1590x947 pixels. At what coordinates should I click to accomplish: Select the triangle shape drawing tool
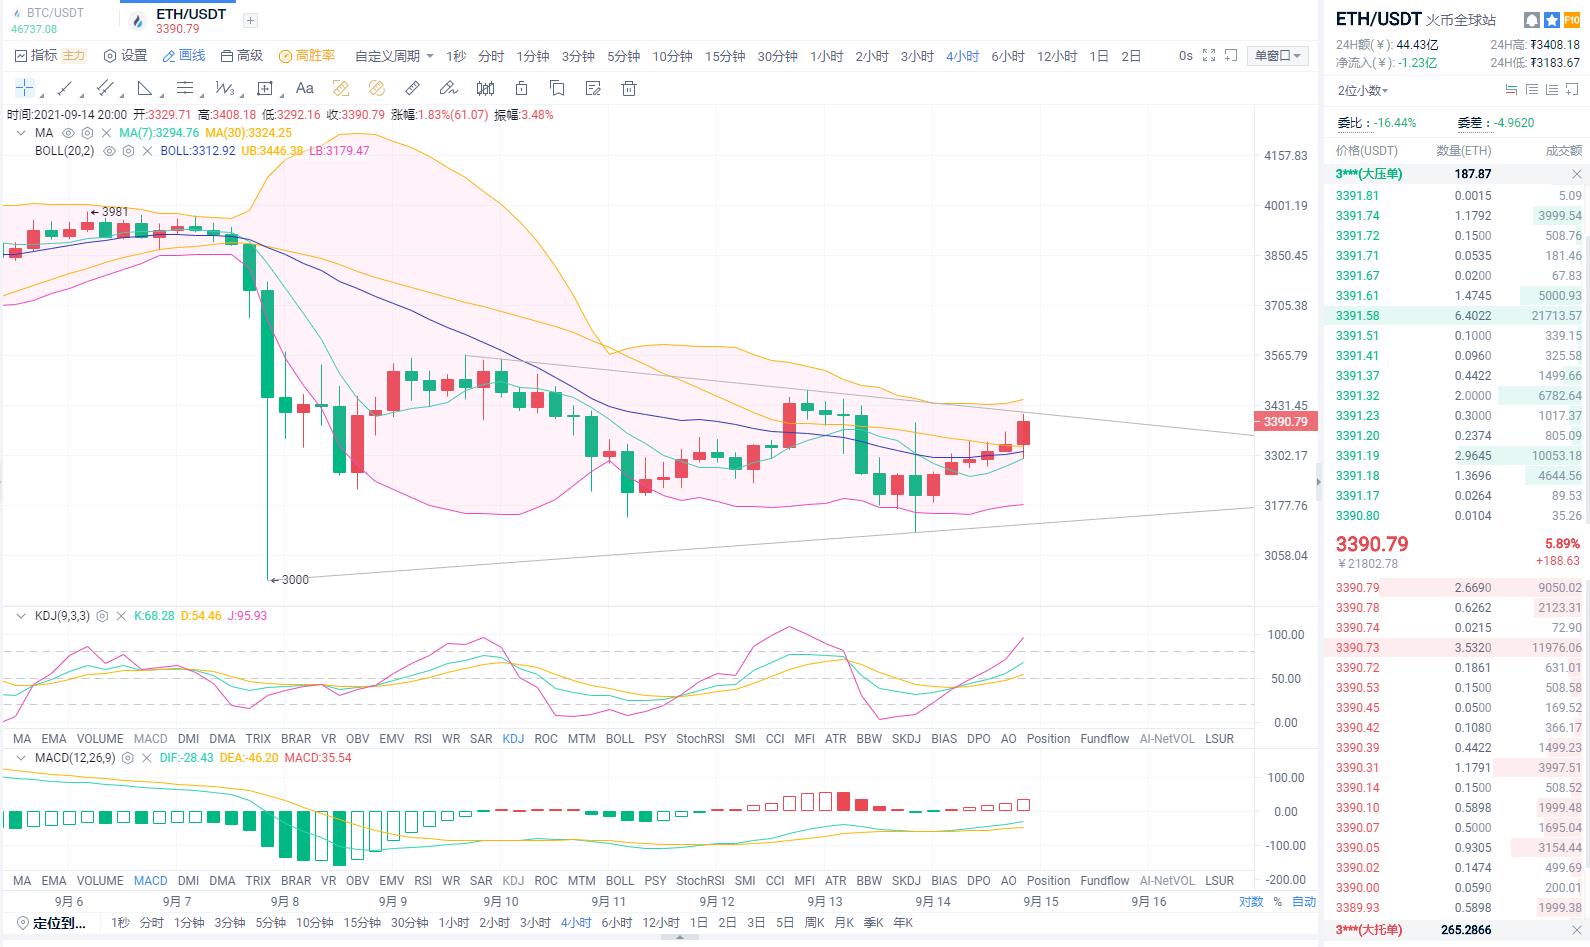click(x=144, y=88)
